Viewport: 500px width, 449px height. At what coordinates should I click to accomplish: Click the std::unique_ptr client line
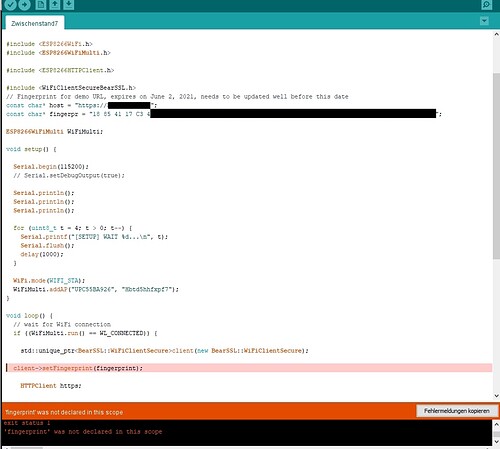pyautogui.click(x=165, y=351)
